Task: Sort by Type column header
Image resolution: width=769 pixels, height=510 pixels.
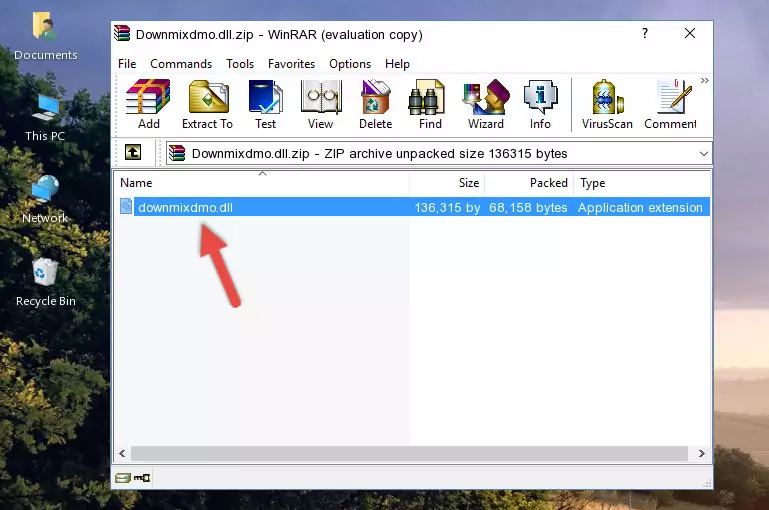Action: (x=641, y=183)
